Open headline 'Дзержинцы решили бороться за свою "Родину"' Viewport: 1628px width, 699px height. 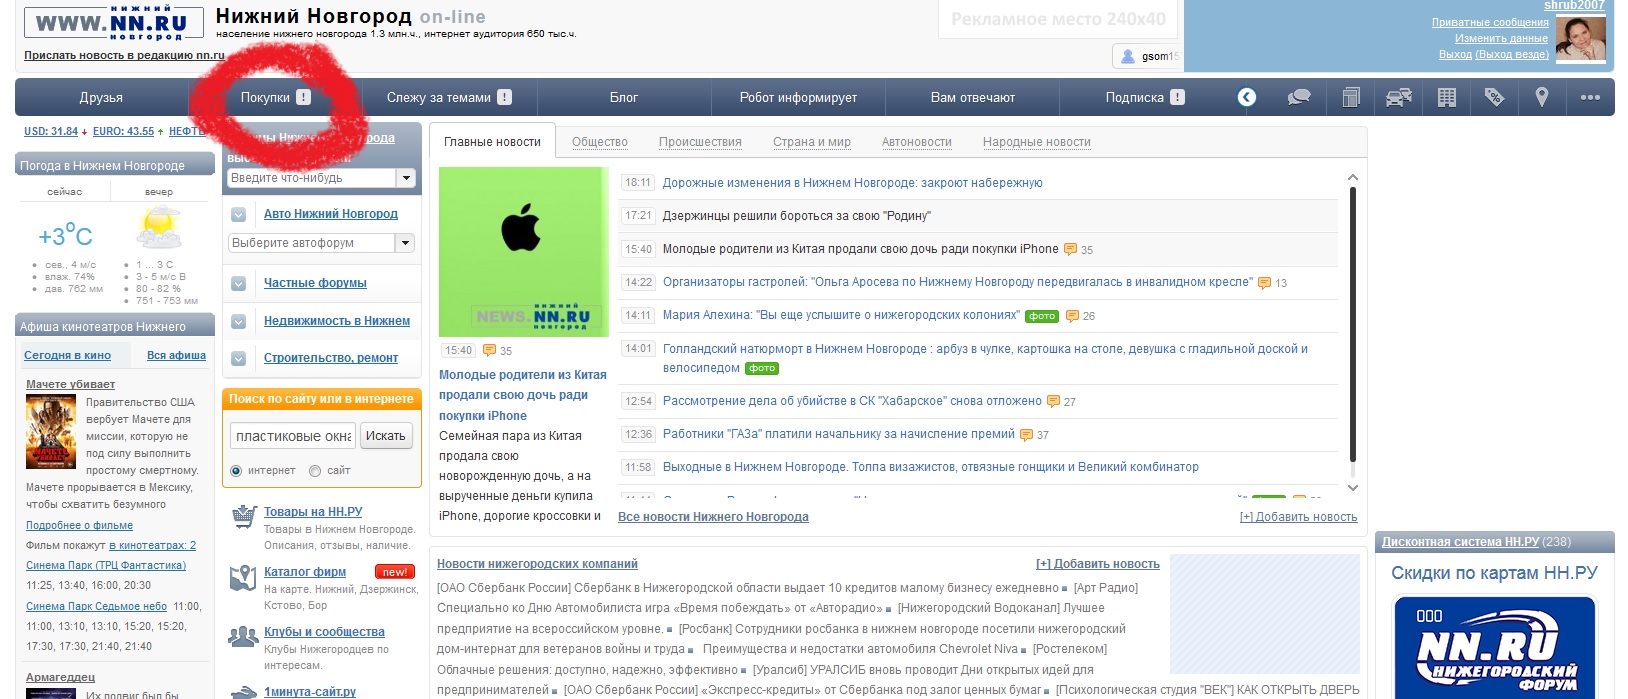click(797, 216)
